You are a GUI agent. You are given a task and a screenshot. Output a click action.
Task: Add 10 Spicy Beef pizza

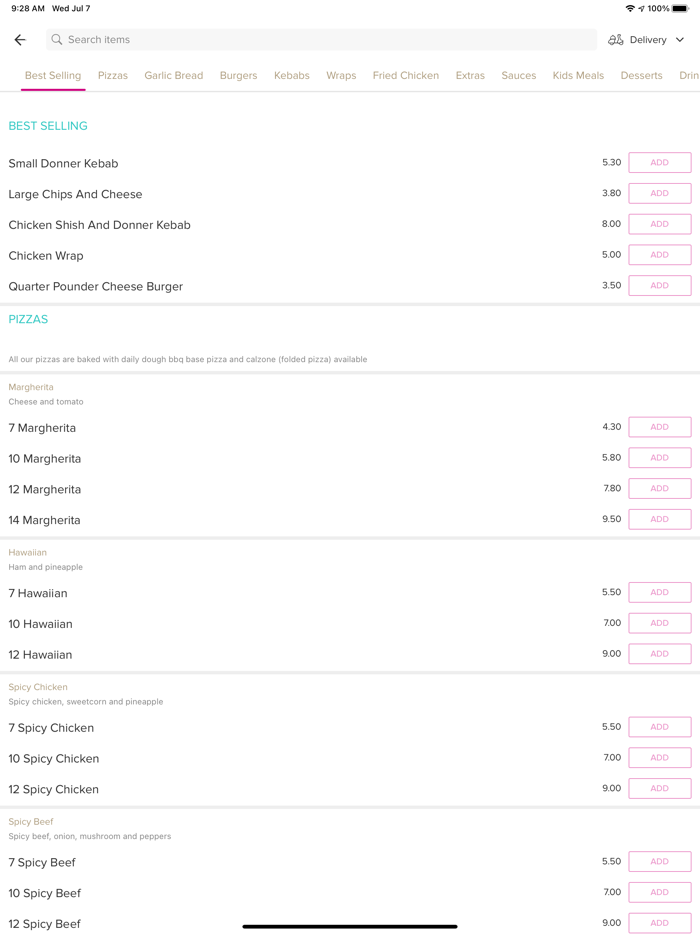(659, 892)
